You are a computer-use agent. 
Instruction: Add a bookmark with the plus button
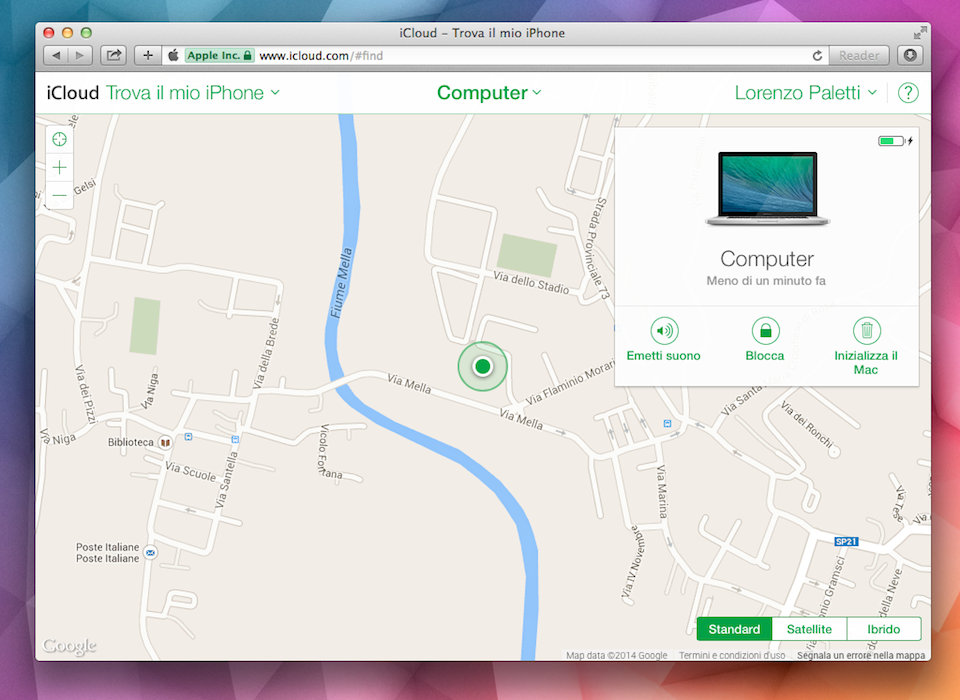[148, 56]
